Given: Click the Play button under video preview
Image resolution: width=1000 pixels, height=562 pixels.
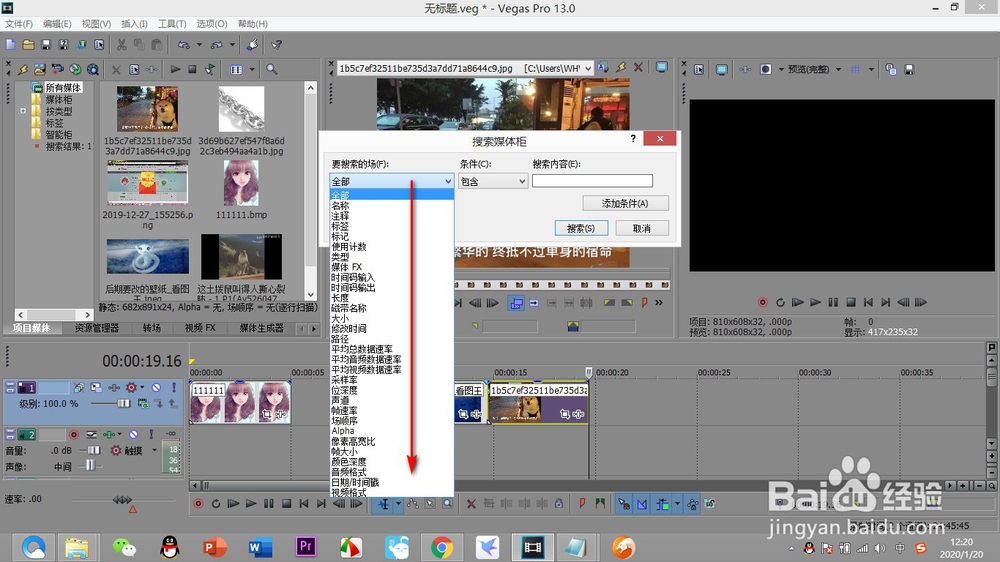Looking at the screenshot, I should click(815, 302).
